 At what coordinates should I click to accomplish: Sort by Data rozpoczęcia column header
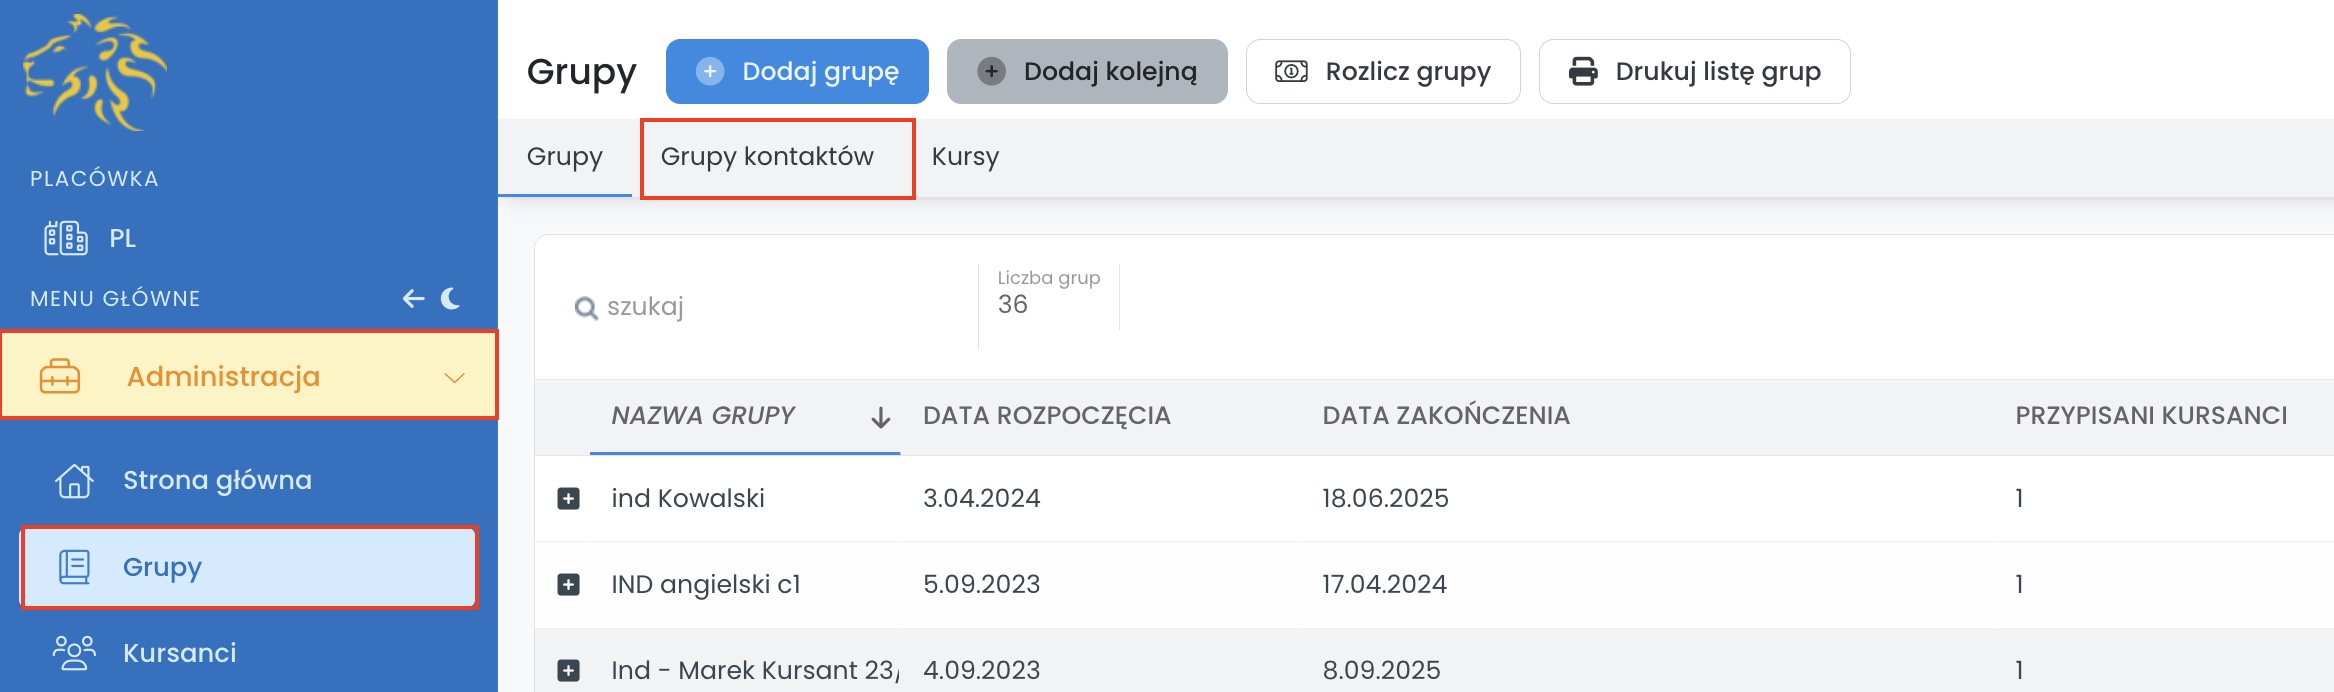click(x=1046, y=416)
